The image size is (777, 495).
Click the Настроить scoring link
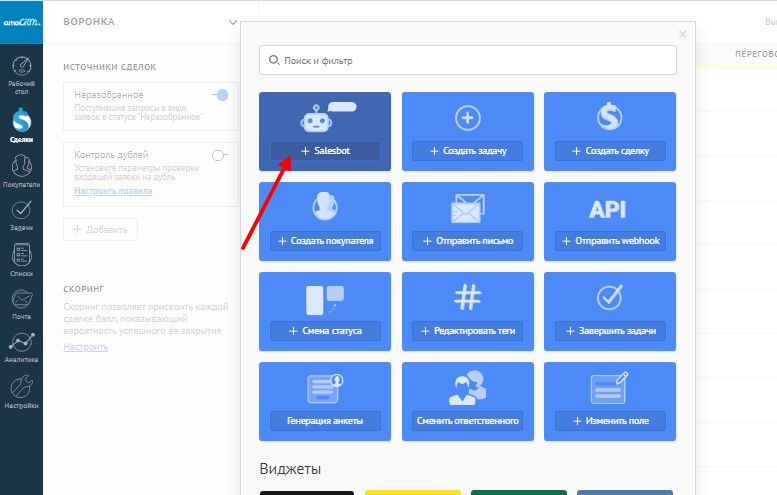[x=85, y=346]
